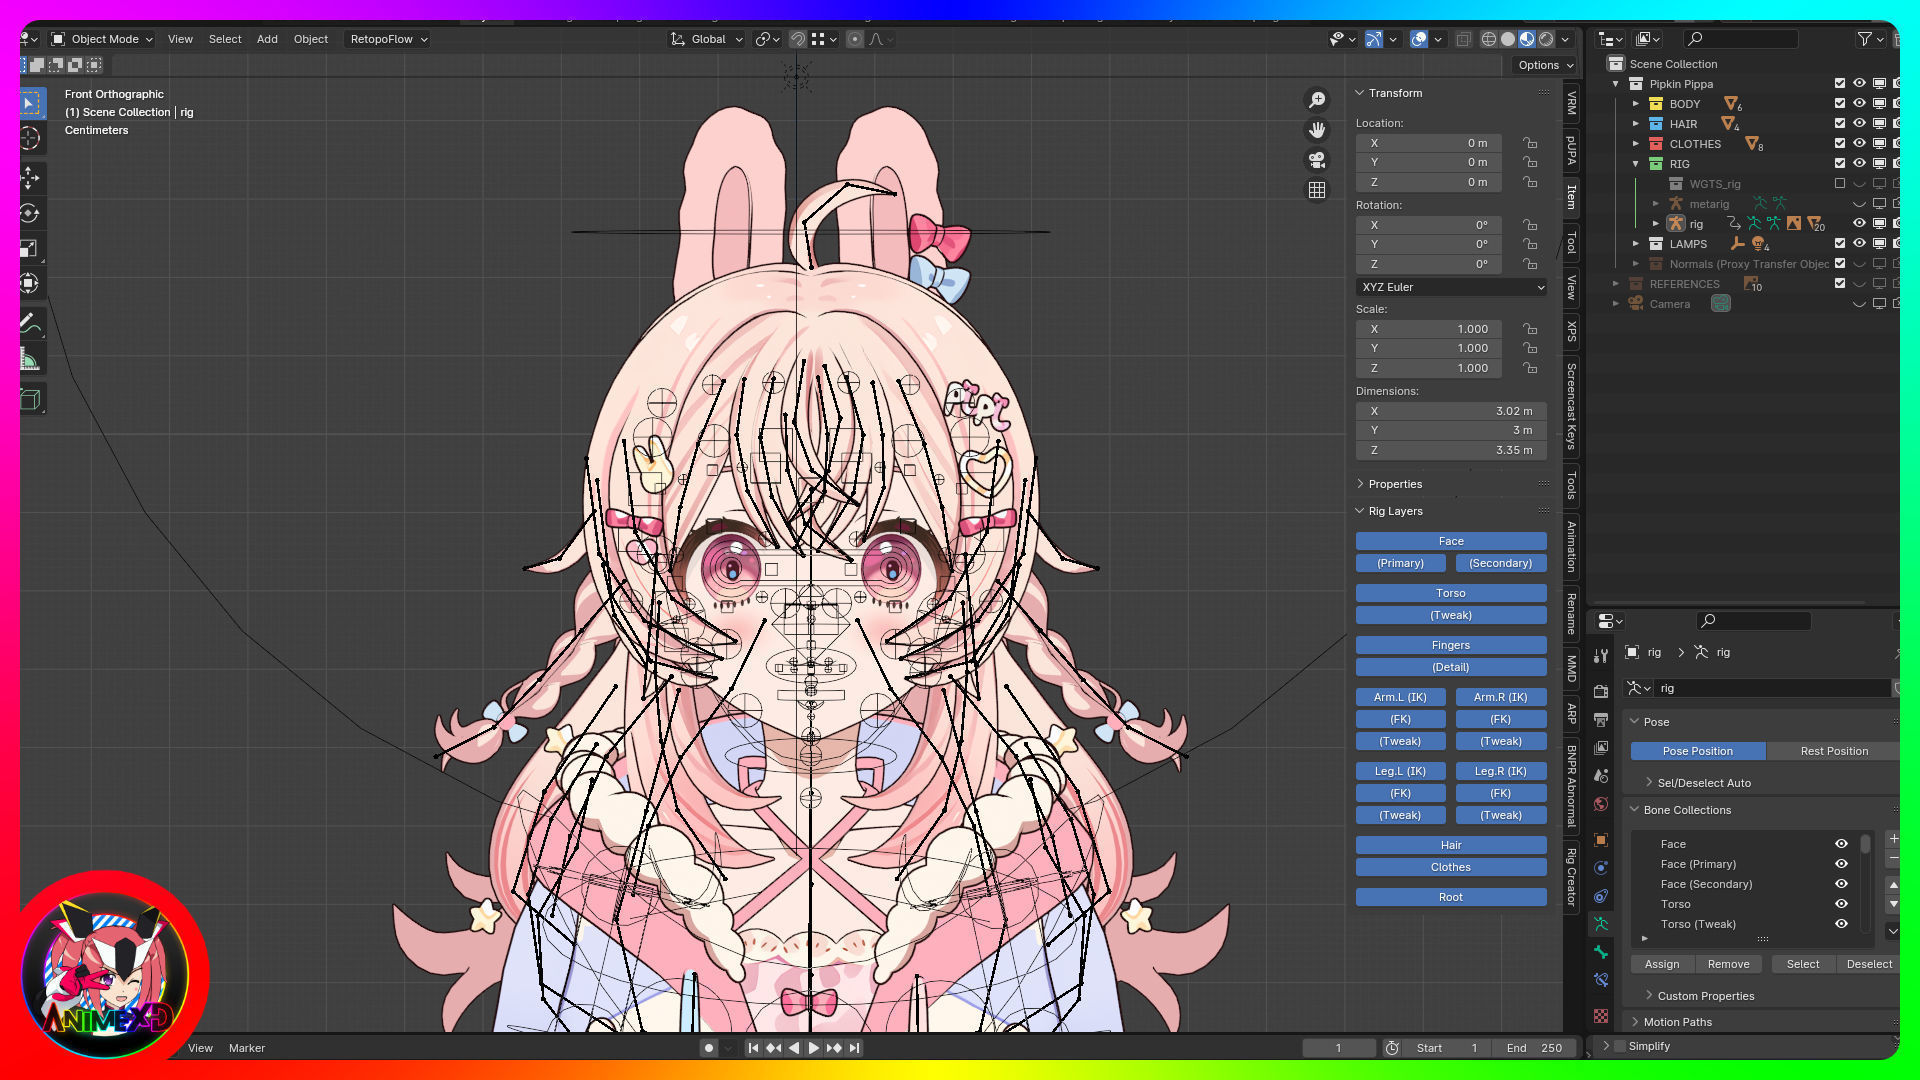The height and width of the screenshot is (1080, 1920).
Task: Toggle the Arm.L (IK) rig layer
Action: (x=1400, y=697)
